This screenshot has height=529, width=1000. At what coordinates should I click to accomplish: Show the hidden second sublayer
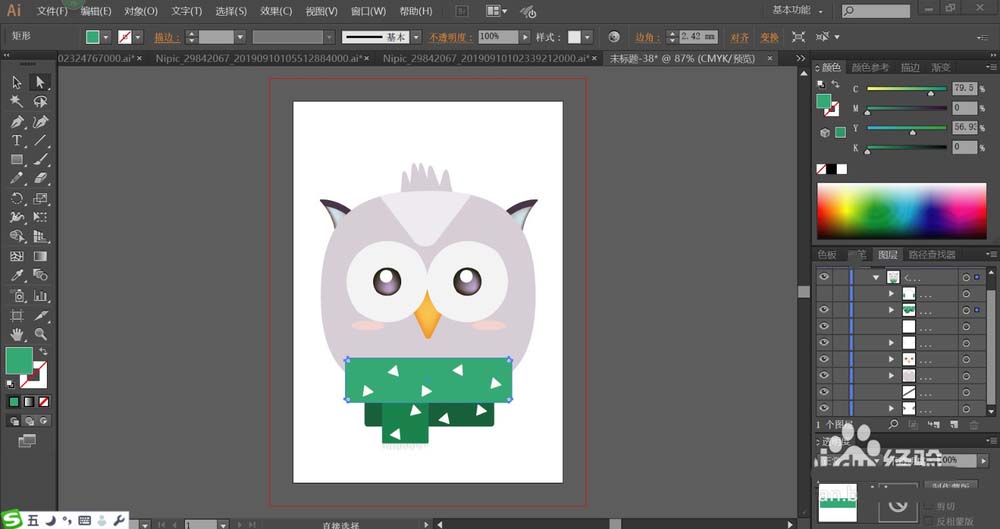[x=824, y=294]
